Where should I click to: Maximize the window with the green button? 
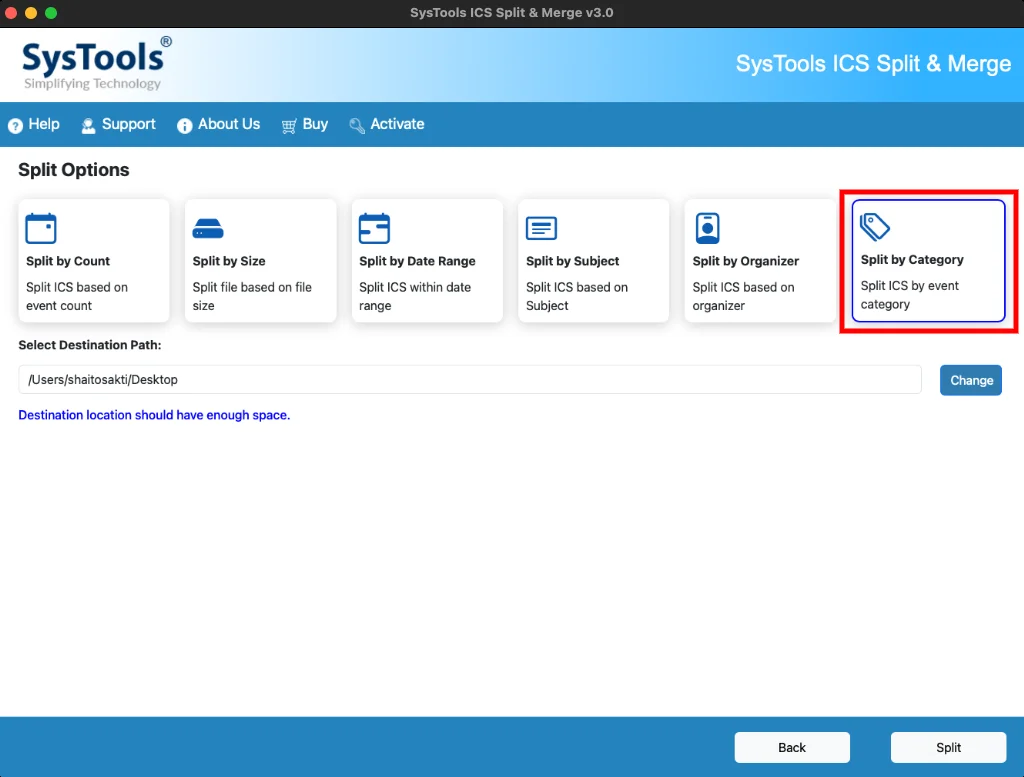pos(51,13)
